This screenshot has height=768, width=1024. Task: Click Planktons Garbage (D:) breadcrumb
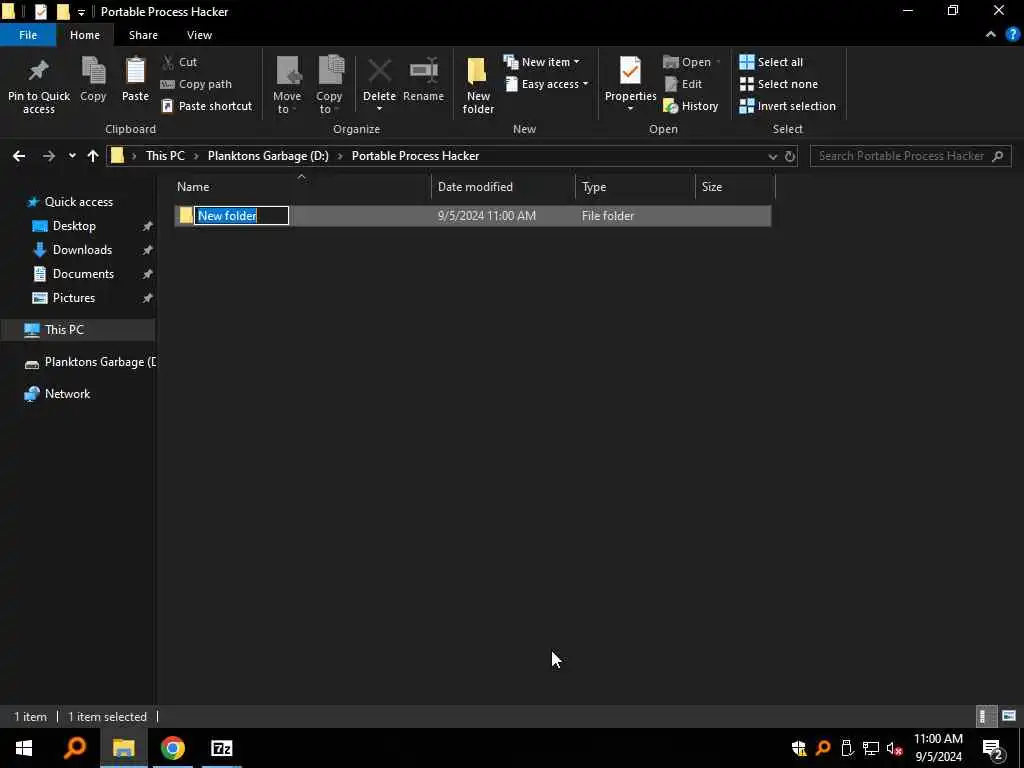(268, 156)
